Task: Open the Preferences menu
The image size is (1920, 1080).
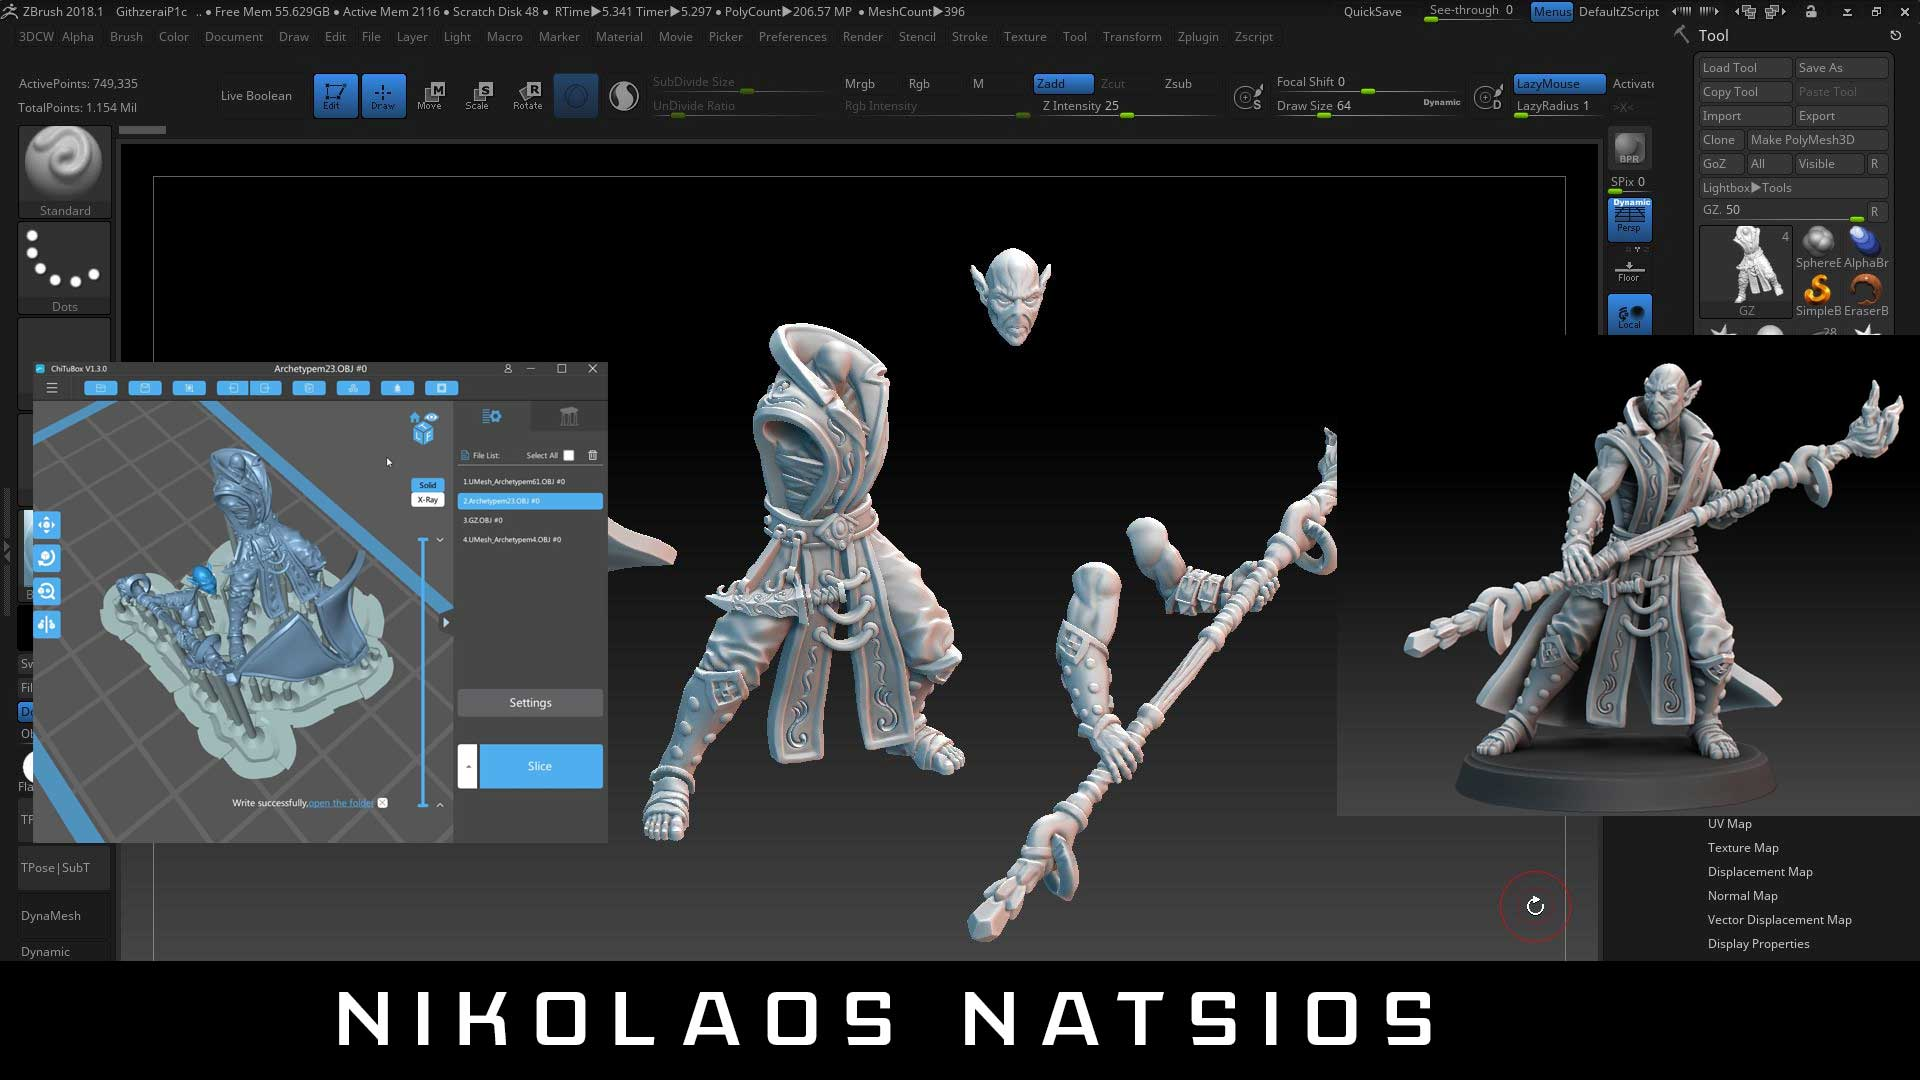Action: click(x=792, y=36)
